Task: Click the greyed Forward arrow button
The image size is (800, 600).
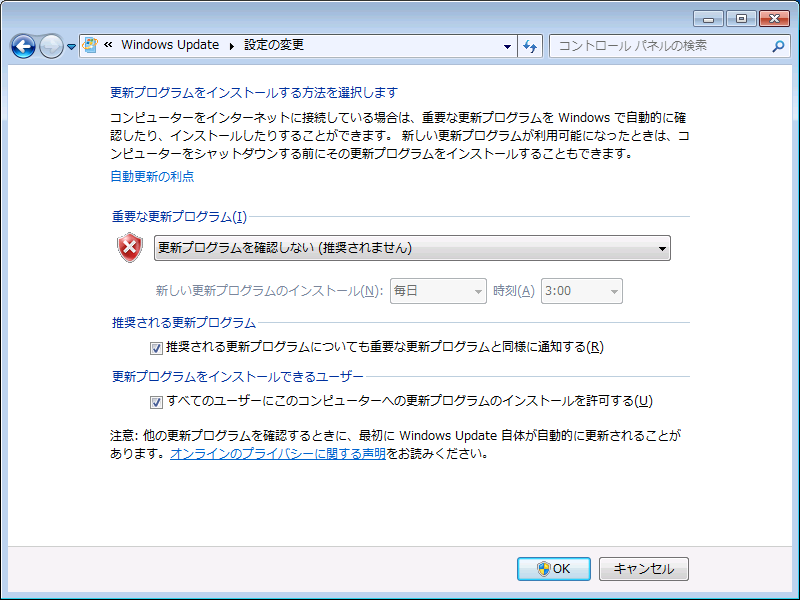Action: pos(51,46)
